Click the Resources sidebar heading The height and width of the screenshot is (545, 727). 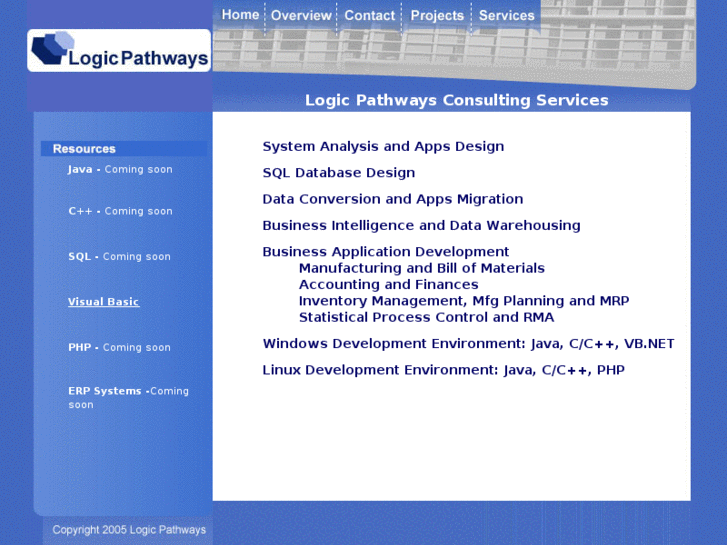(x=84, y=149)
